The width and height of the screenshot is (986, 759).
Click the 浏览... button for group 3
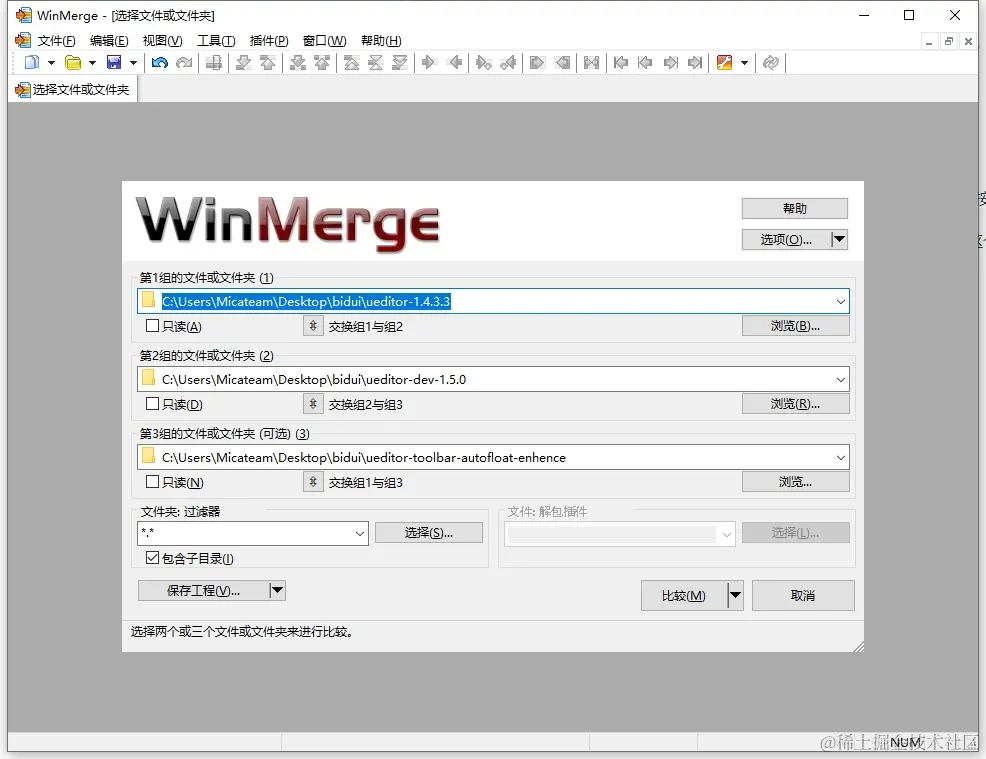[795, 482]
